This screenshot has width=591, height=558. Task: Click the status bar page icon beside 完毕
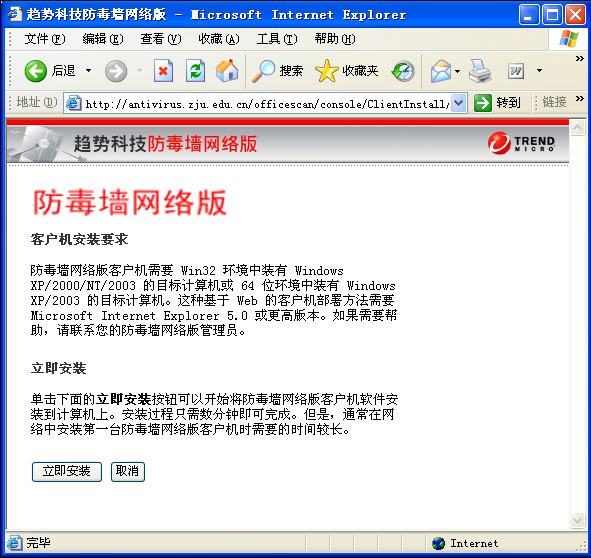(x=15, y=543)
